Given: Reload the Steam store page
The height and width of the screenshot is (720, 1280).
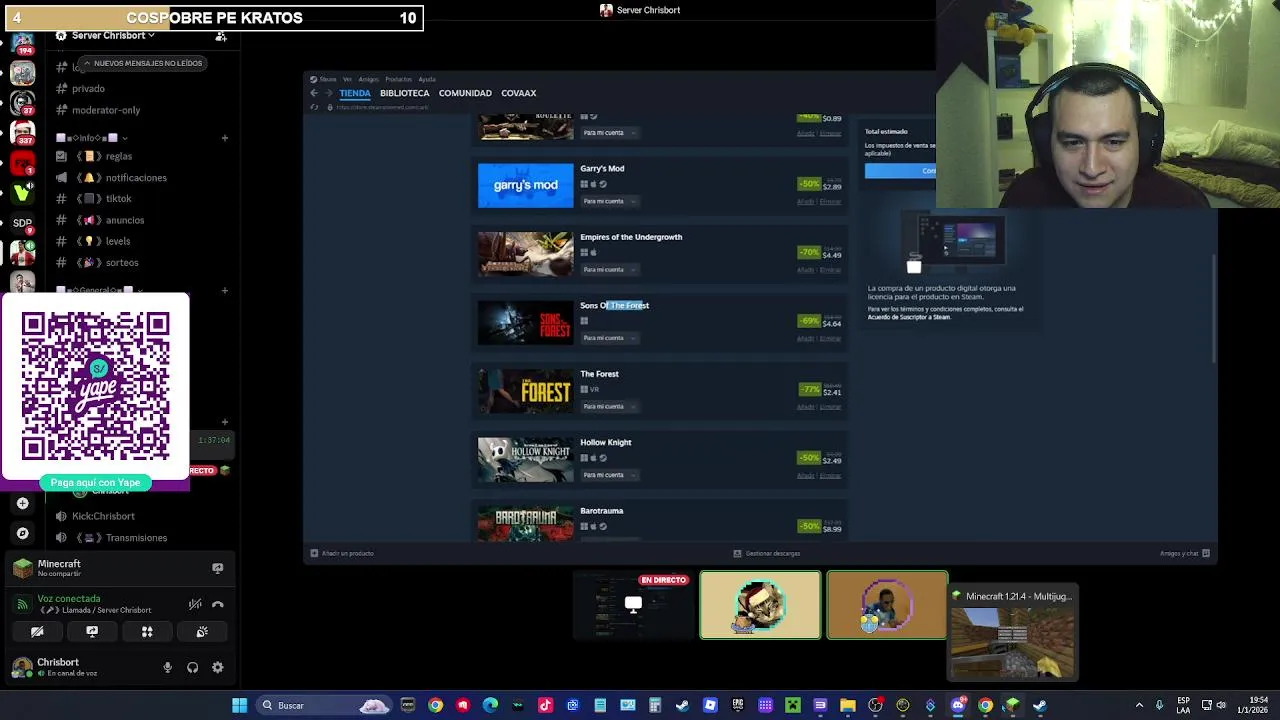Looking at the screenshot, I should point(314,107).
